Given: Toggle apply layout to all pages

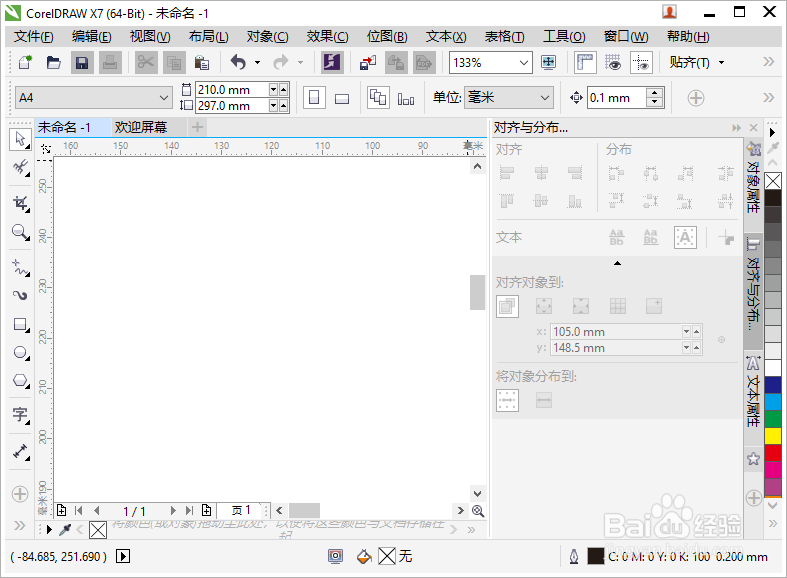Looking at the screenshot, I should pos(378,98).
